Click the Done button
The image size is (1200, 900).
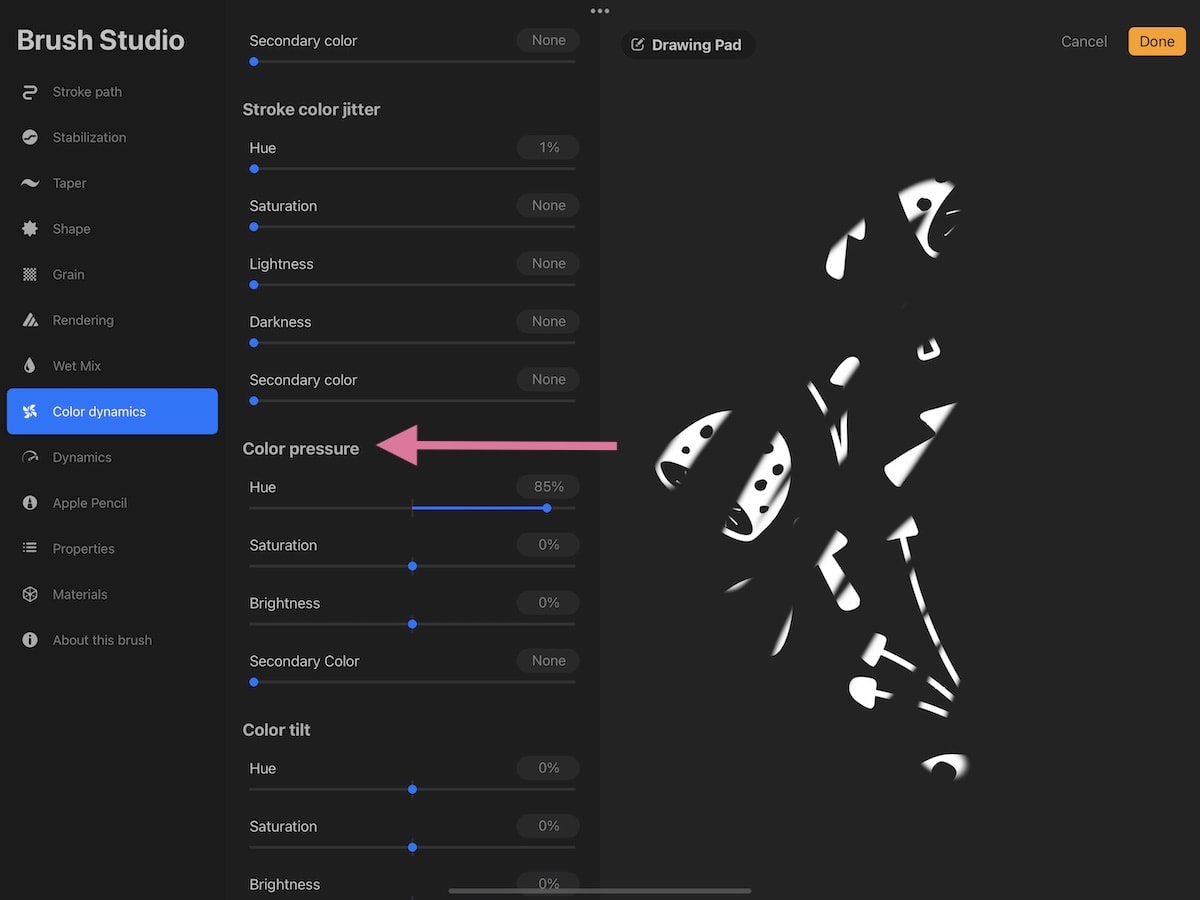[x=1157, y=41]
